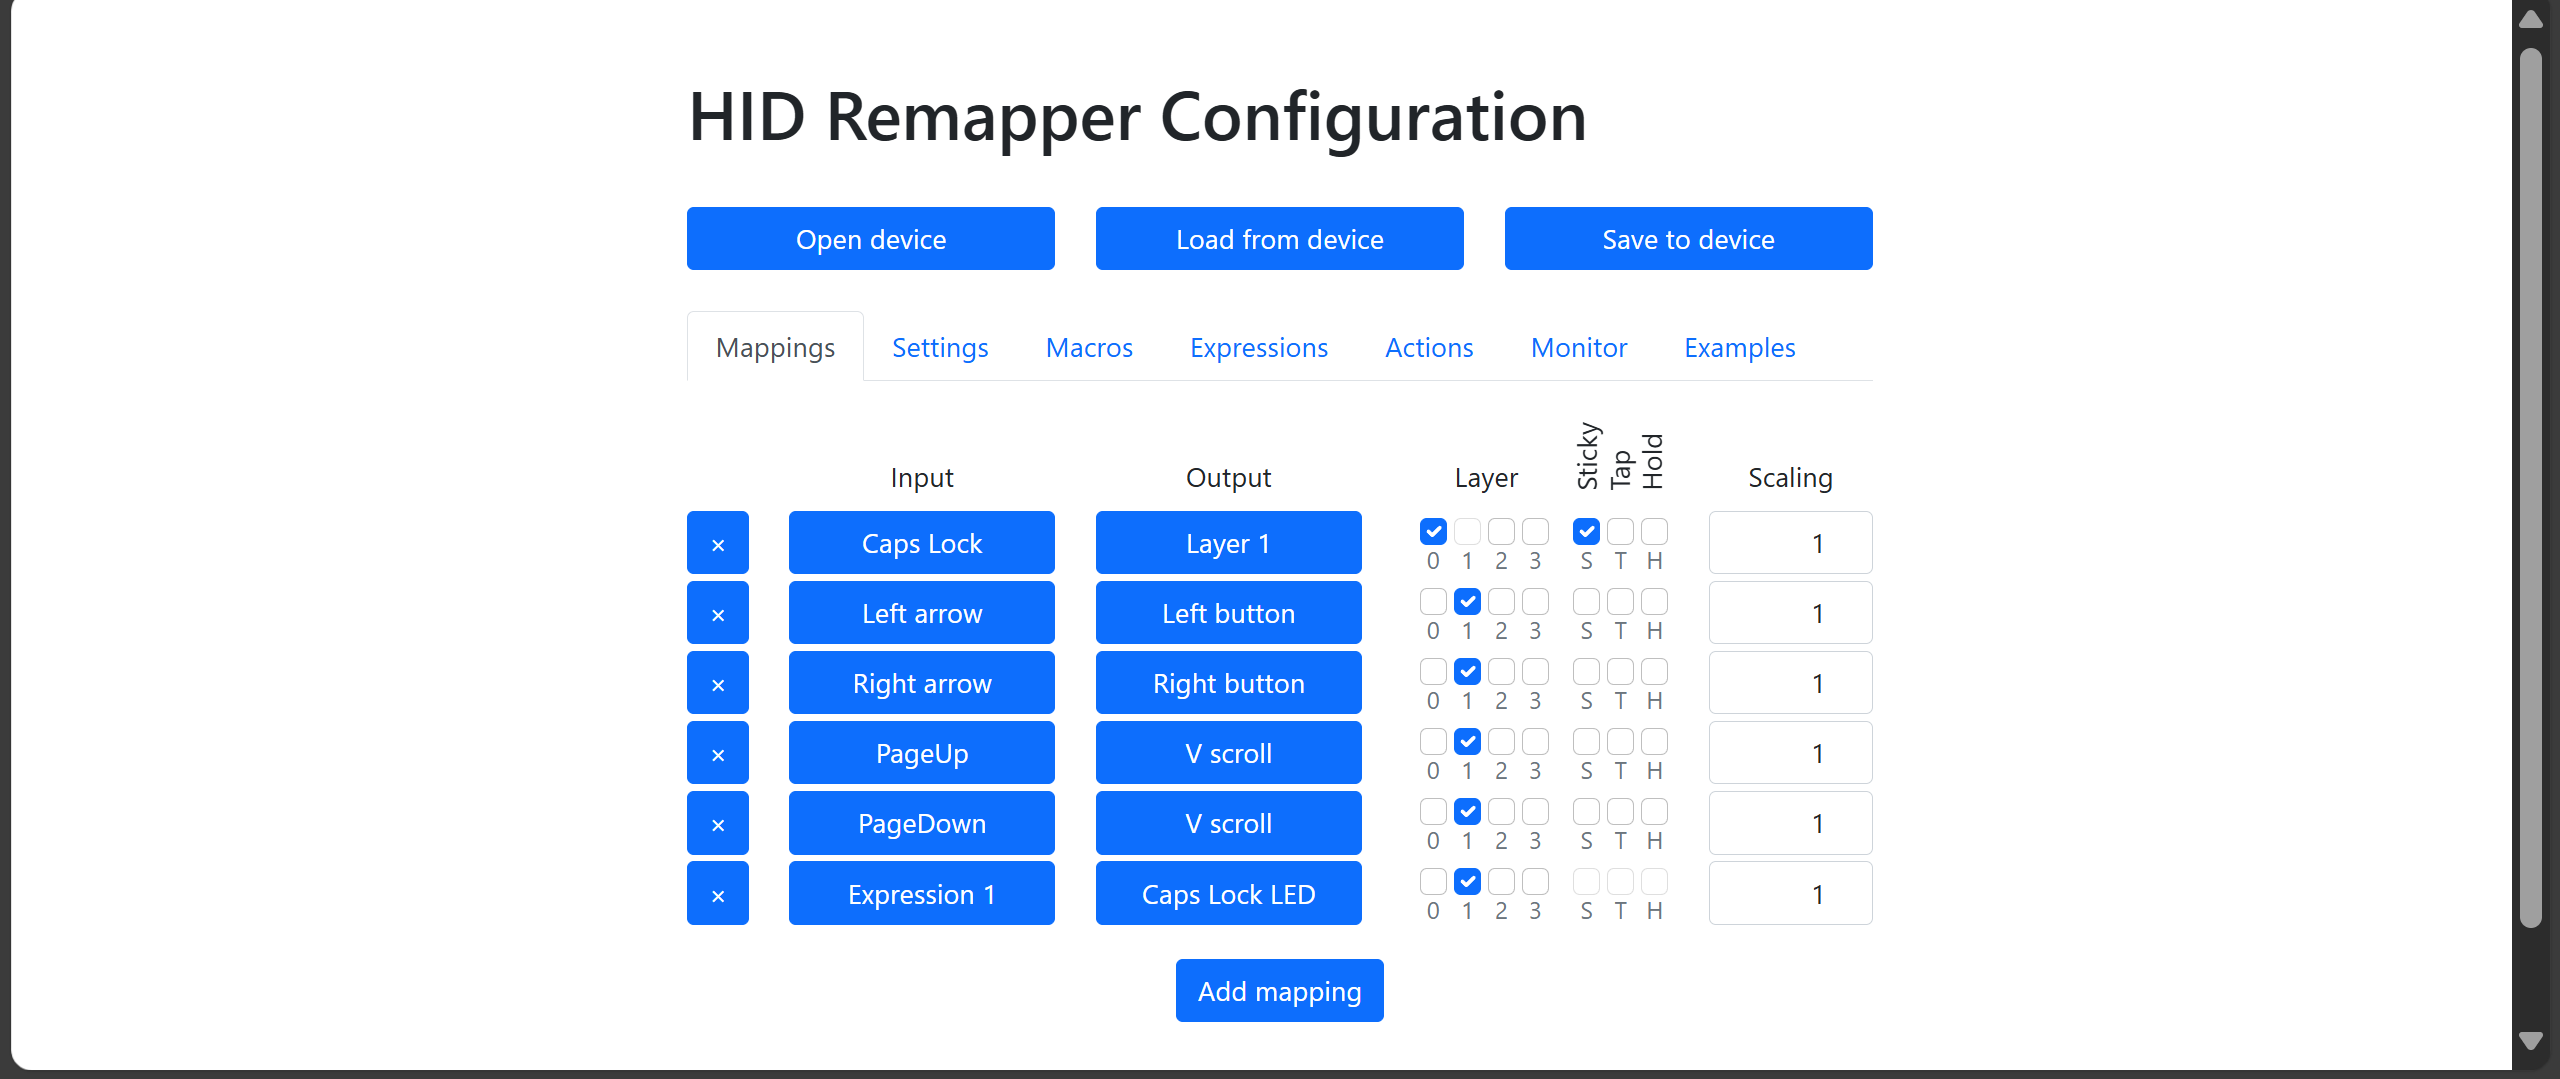Image resolution: width=2560 pixels, height=1079 pixels.
Task: Remove the Left arrow mapping
Action: [x=717, y=613]
